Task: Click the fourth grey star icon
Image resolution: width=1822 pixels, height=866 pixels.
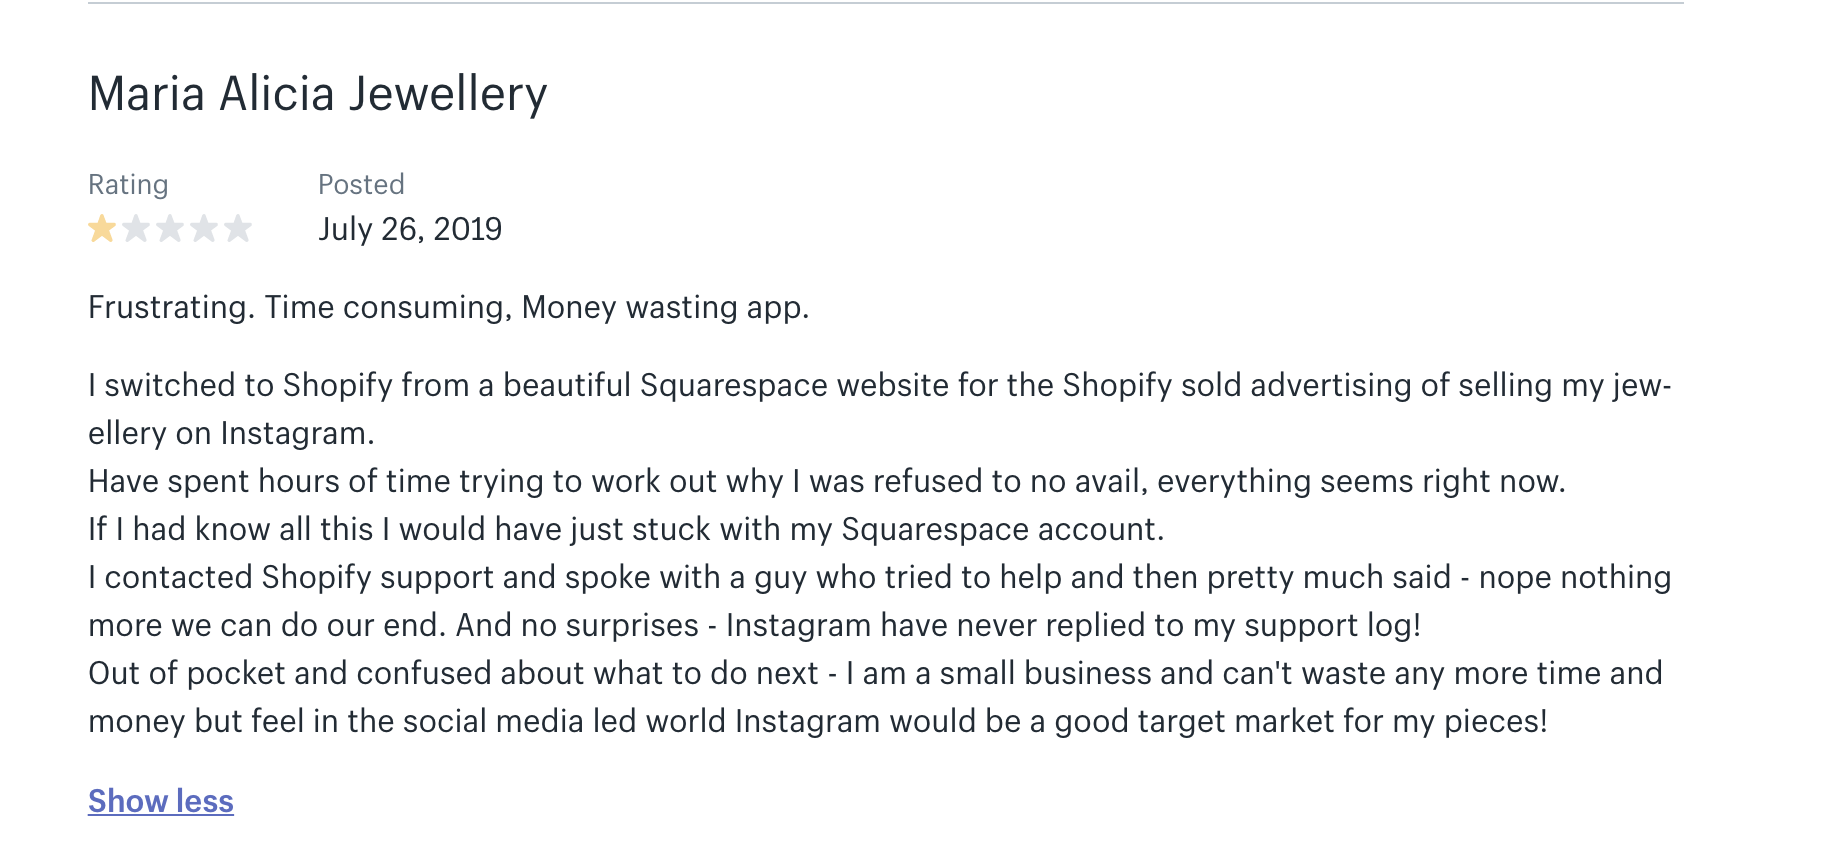Action: point(204,229)
